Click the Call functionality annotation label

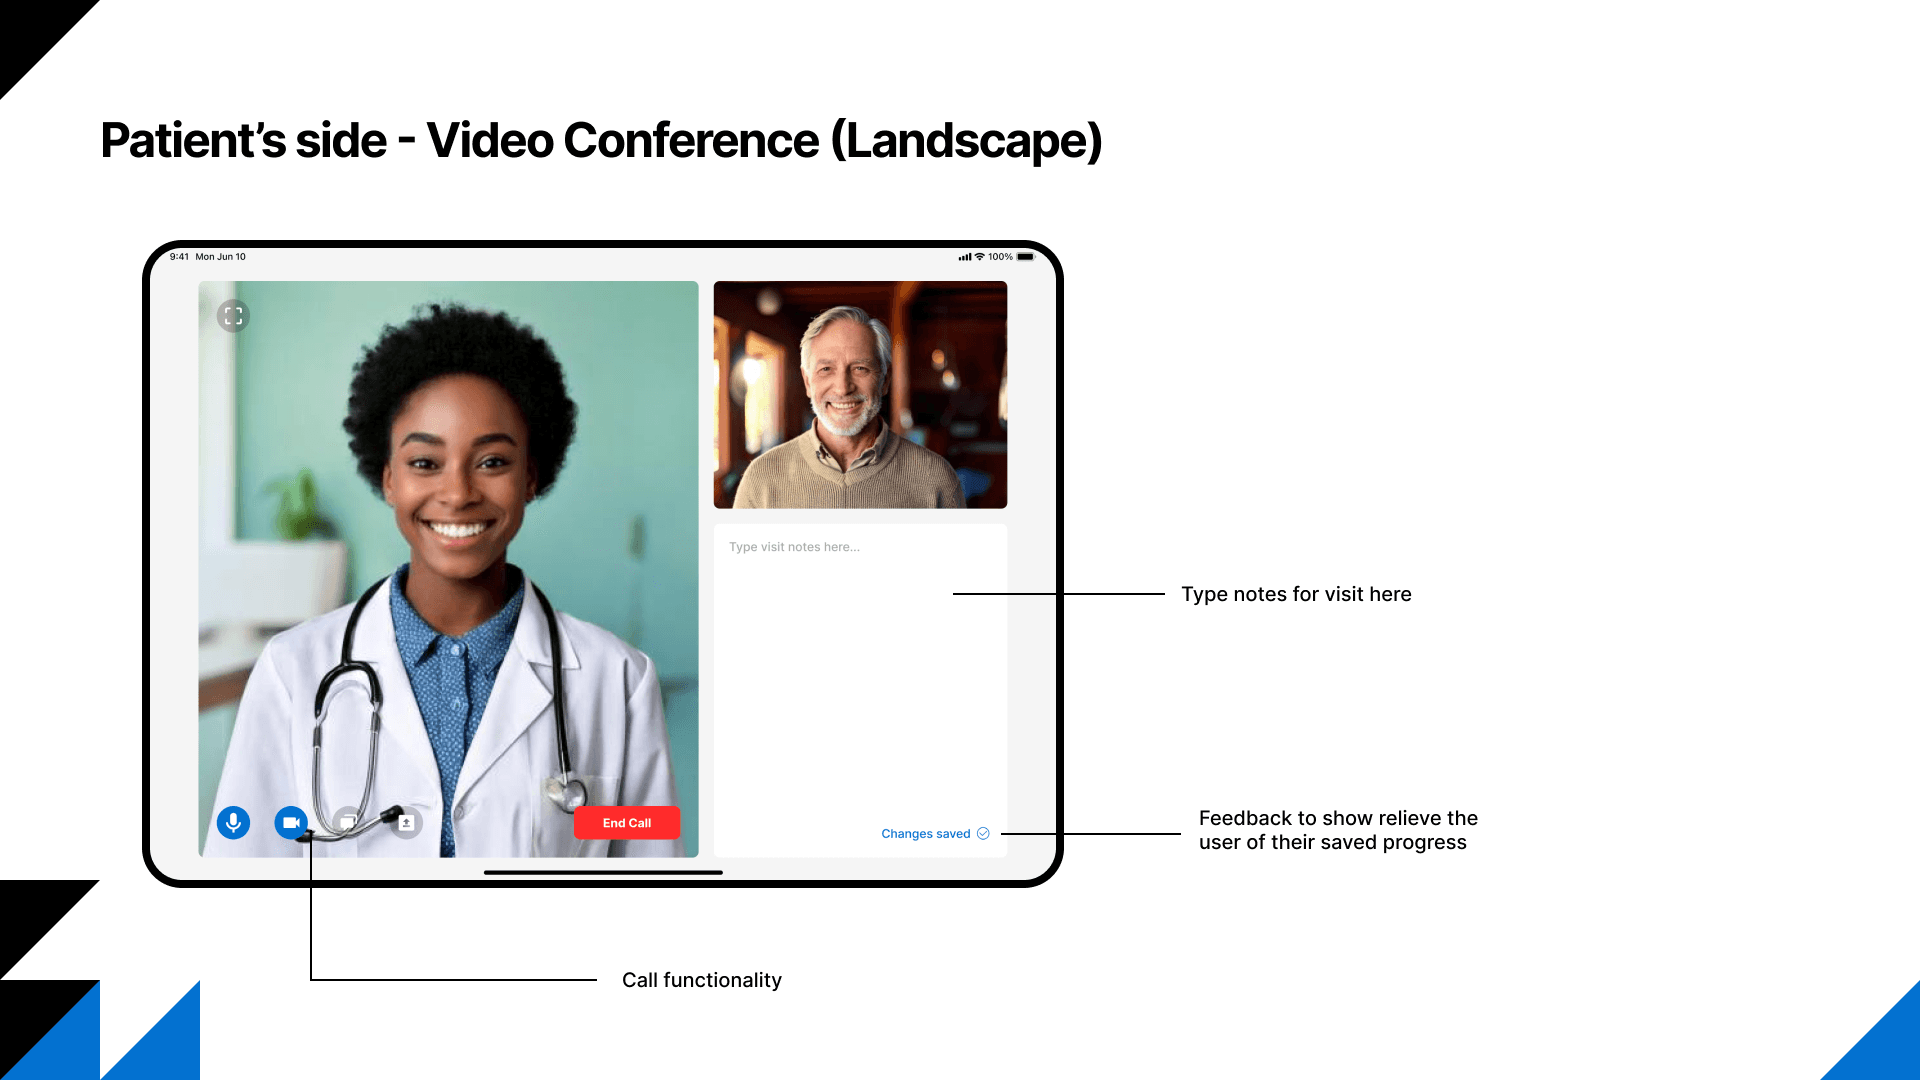coord(701,980)
